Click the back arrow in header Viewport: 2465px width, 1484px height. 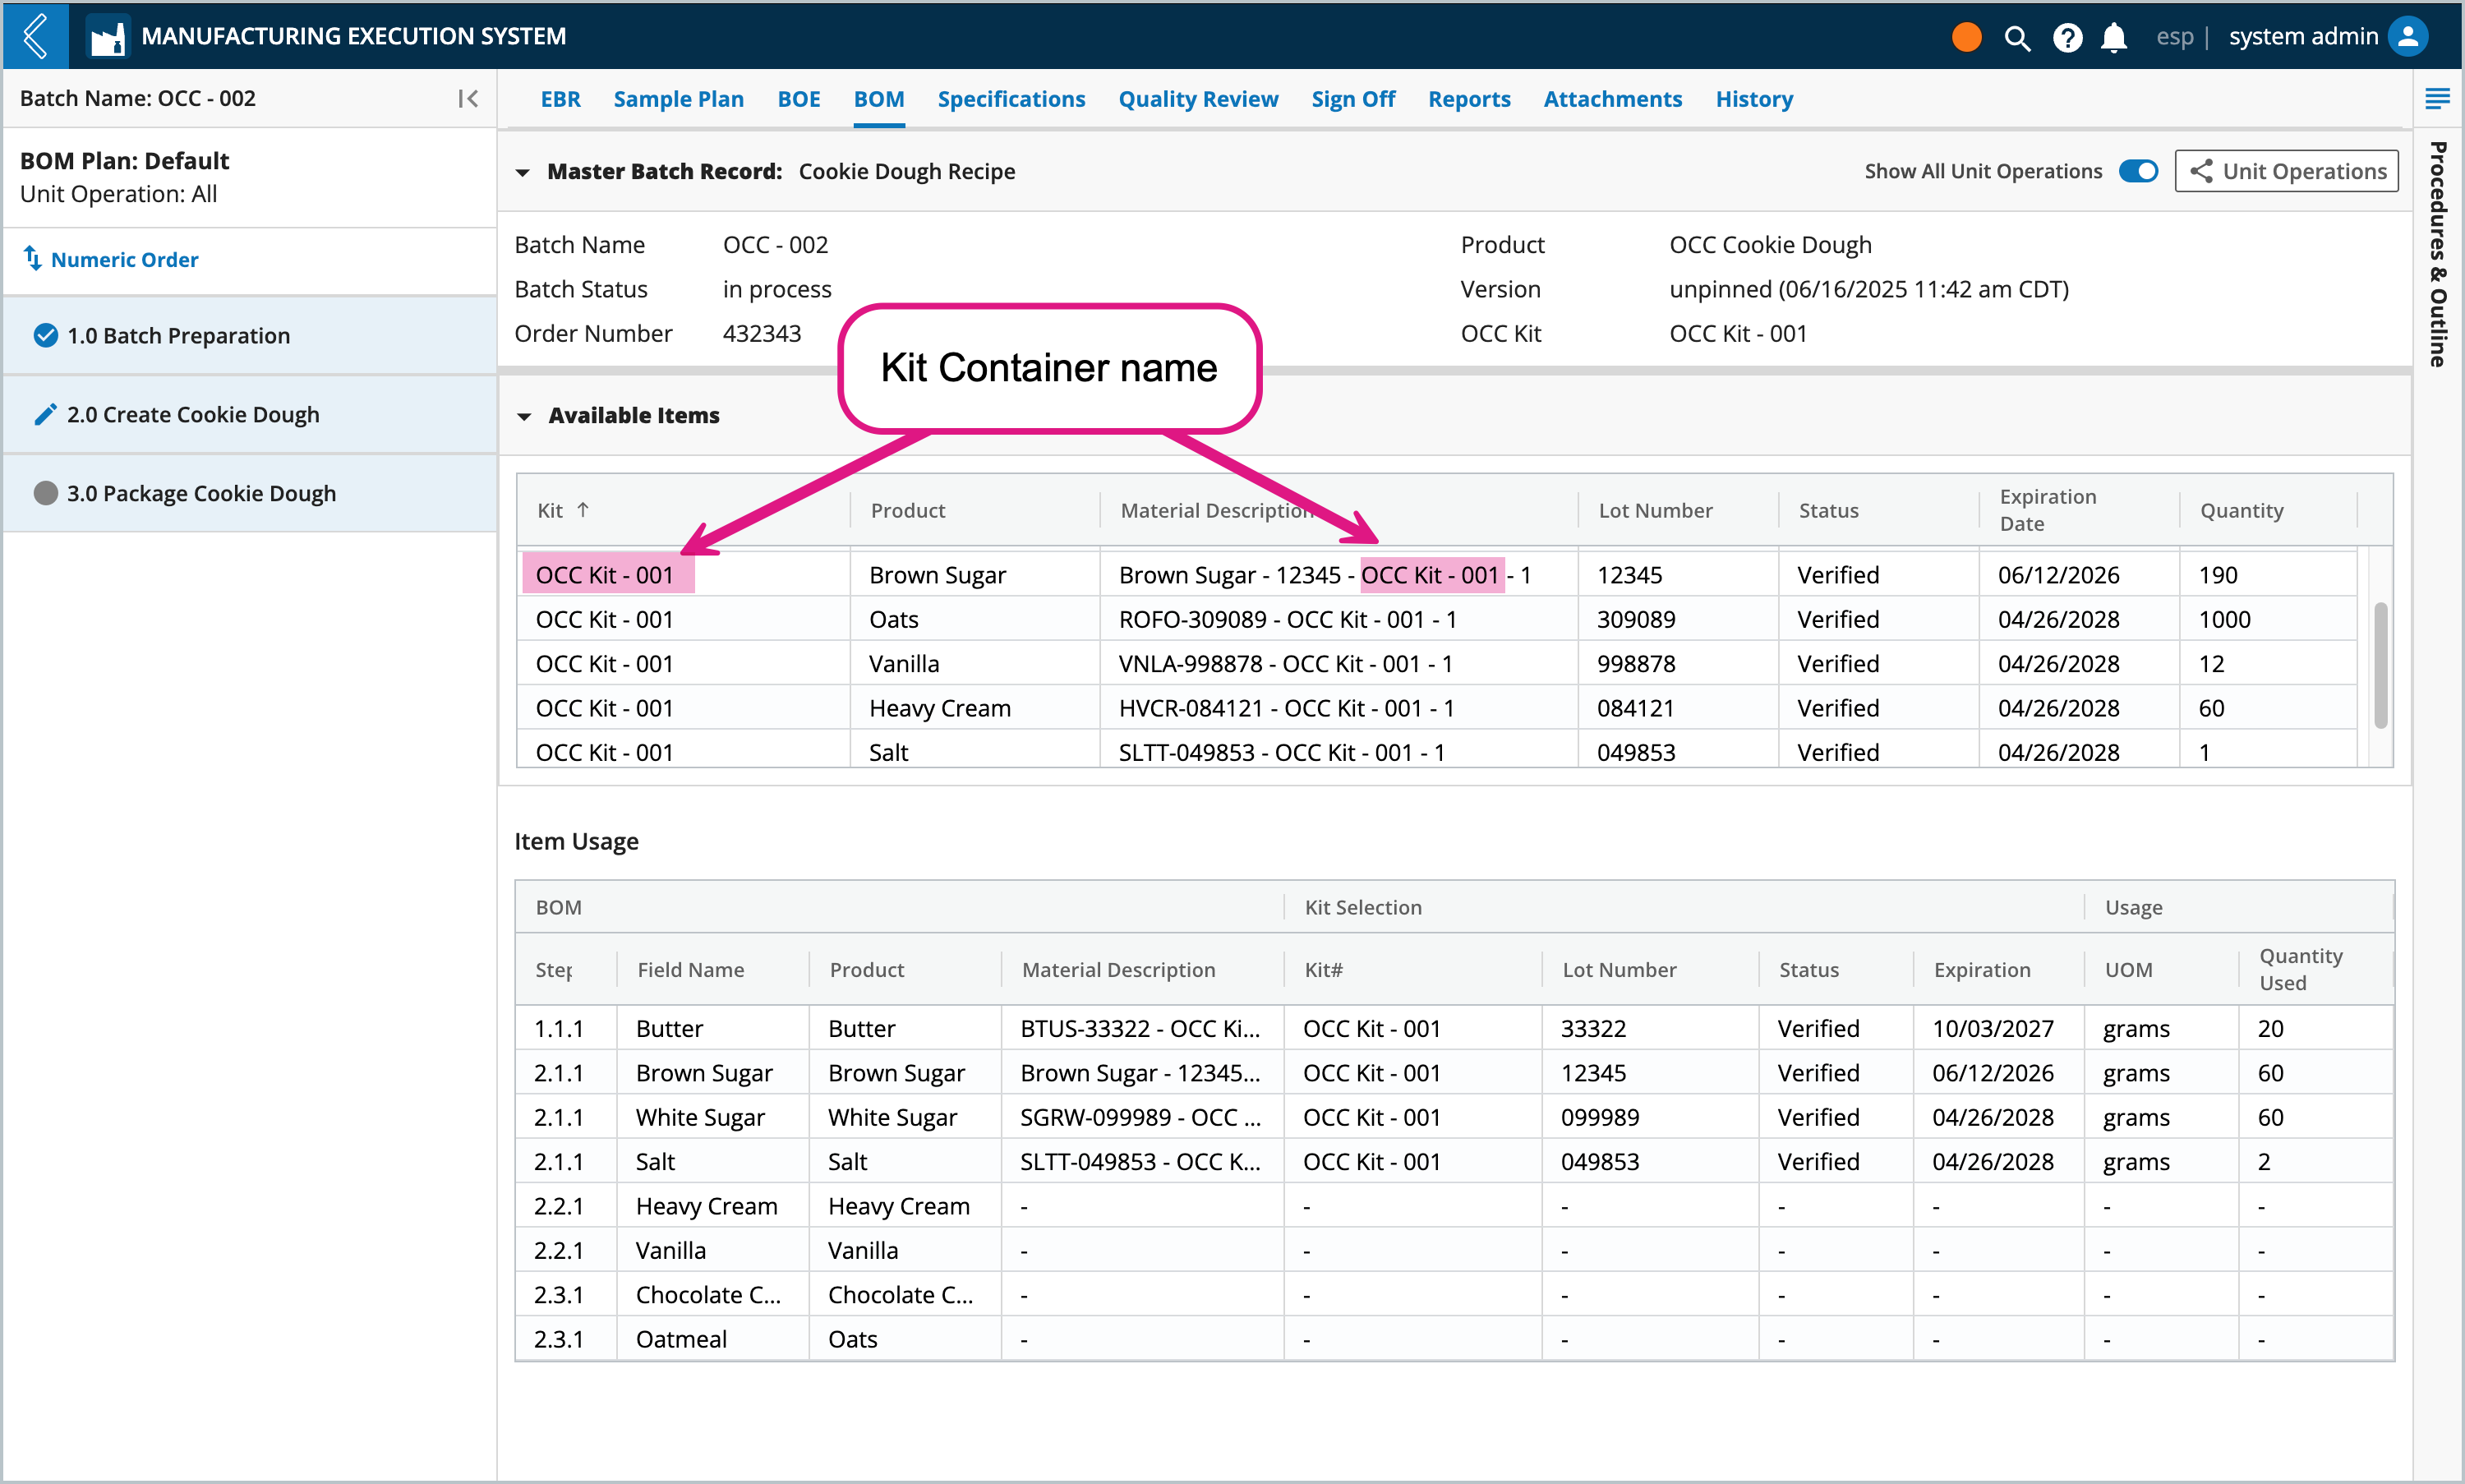(x=36, y=36)
